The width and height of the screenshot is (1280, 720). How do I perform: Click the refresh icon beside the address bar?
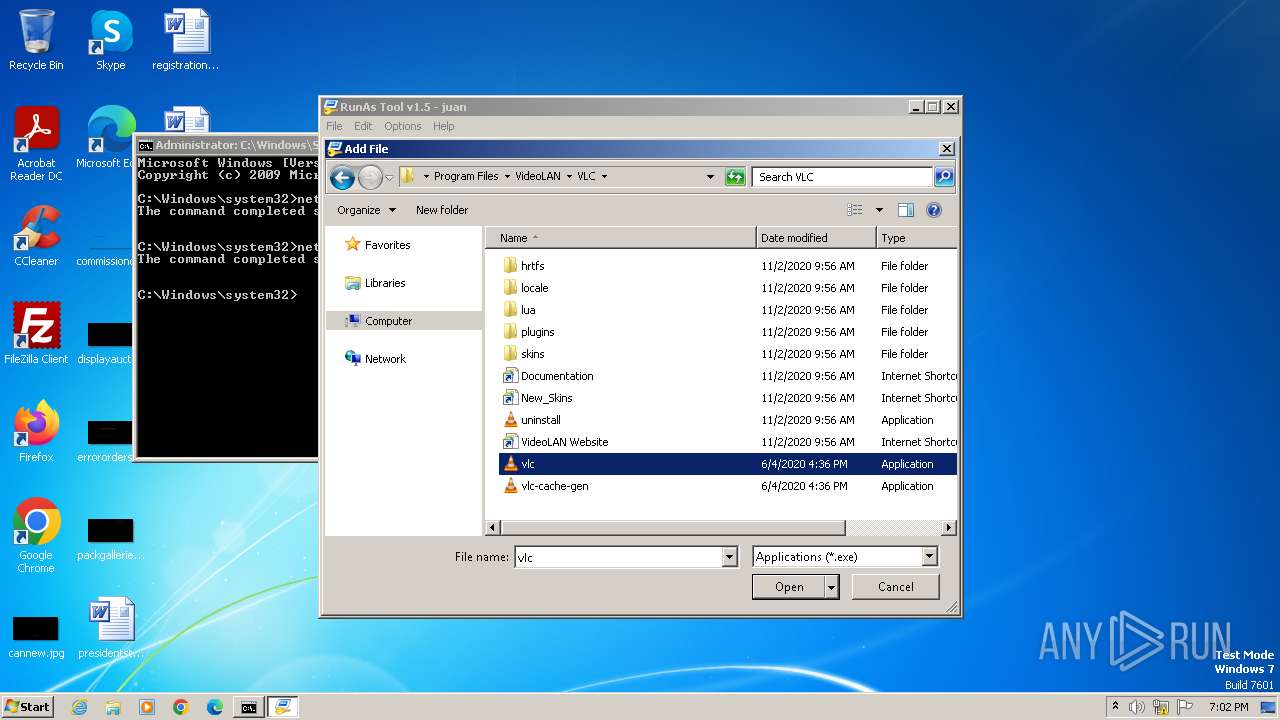coord(735,177)
